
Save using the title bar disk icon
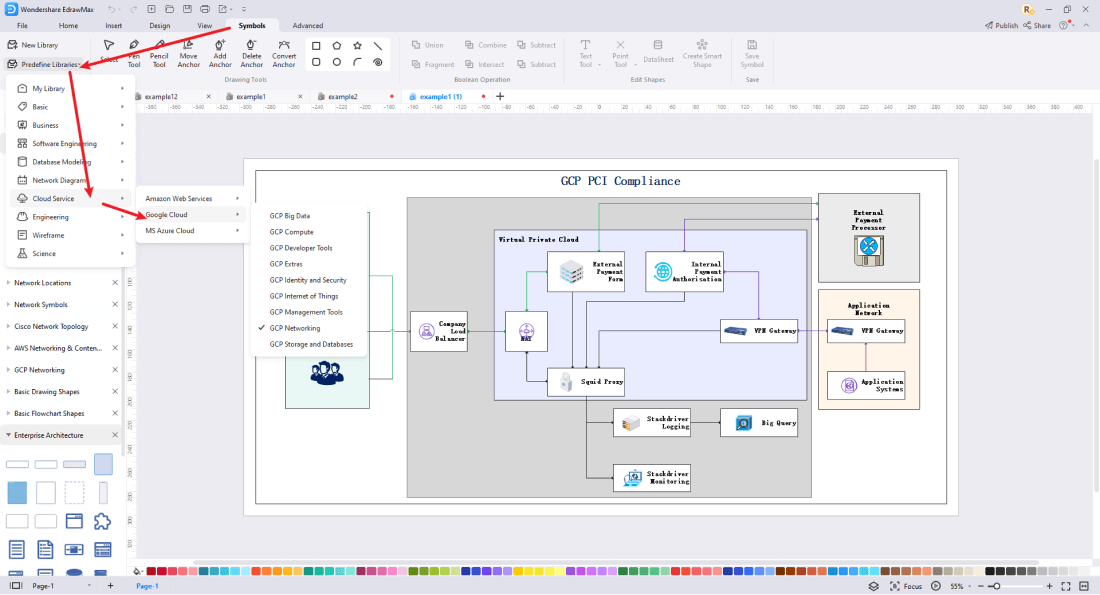pyautogui.click(x=187, y=9)
